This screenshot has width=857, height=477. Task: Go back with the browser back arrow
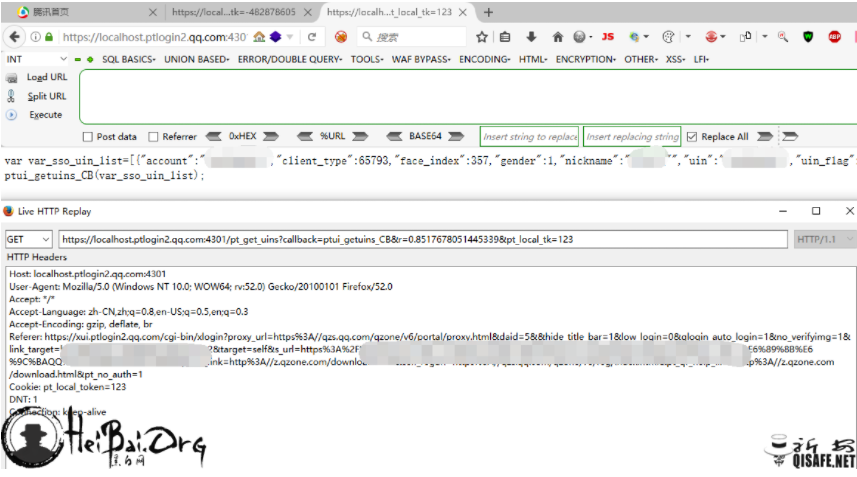point(14,37)
